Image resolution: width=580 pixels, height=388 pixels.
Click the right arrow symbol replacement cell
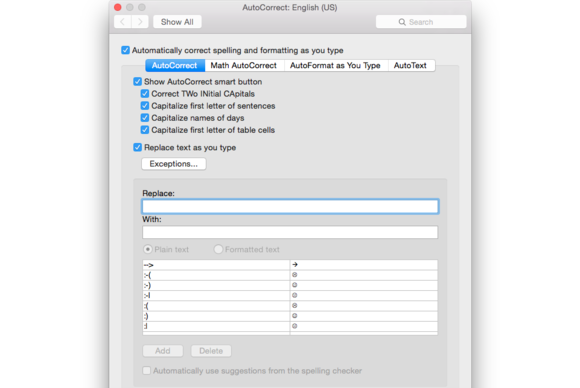coord(364,265)
